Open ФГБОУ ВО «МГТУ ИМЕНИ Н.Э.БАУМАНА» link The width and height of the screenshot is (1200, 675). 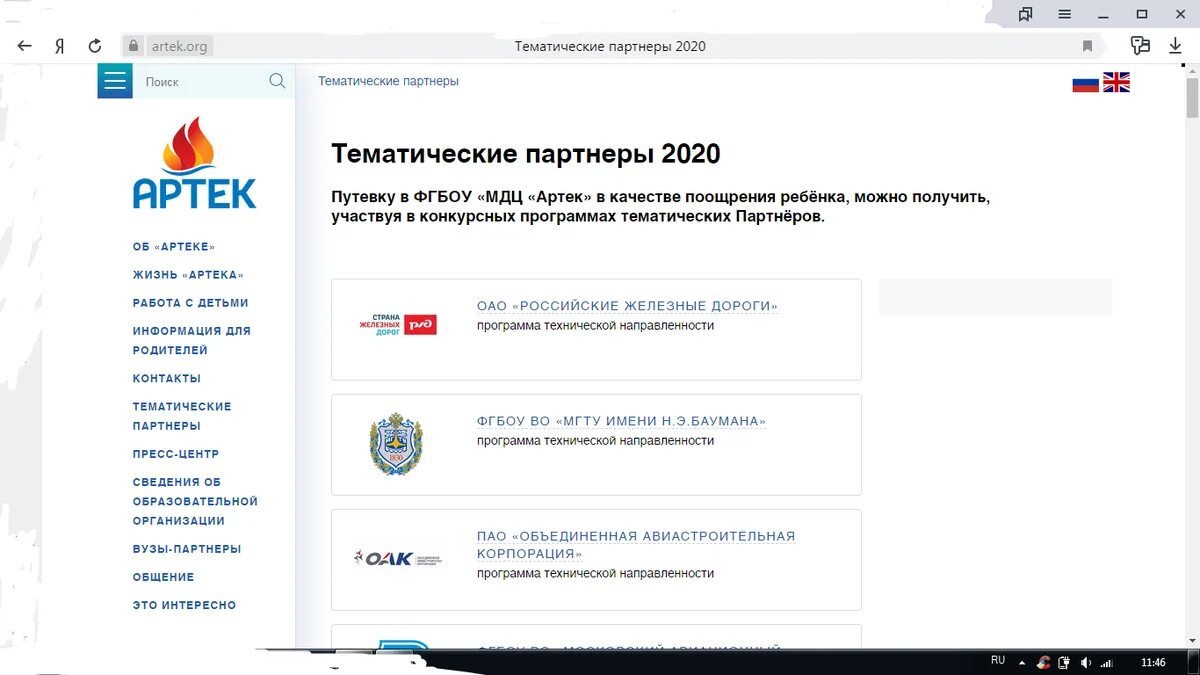[x=621, y=421]
